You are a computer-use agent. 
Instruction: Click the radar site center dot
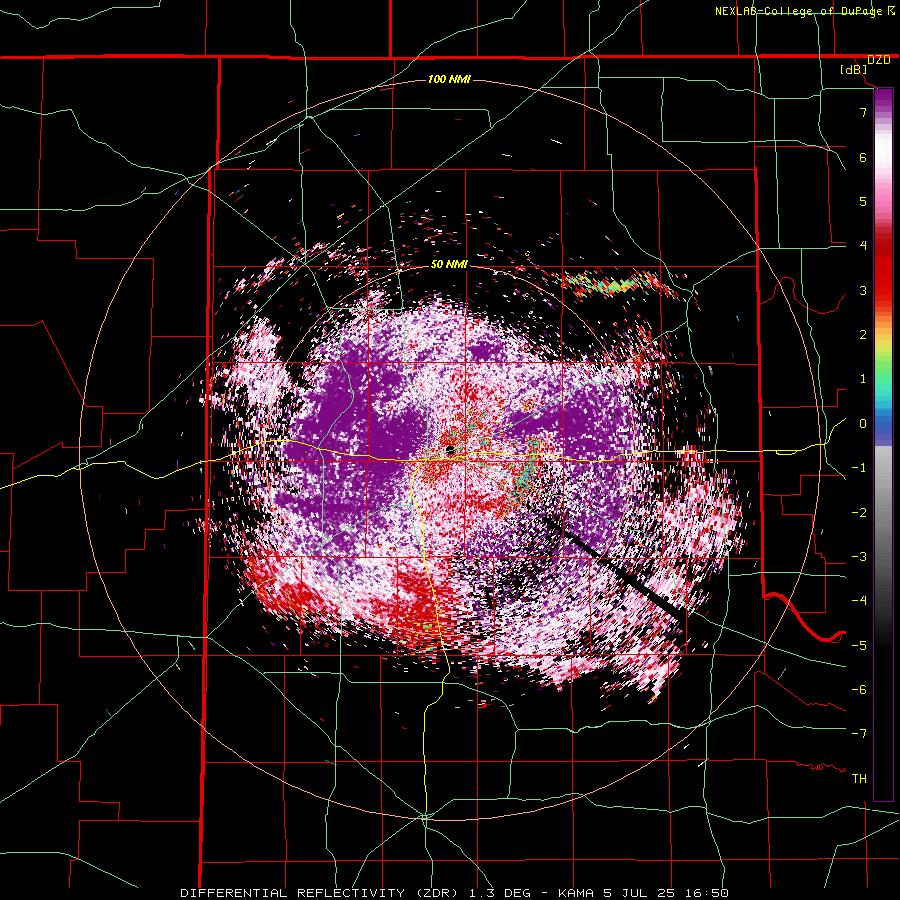coord(450,449)
